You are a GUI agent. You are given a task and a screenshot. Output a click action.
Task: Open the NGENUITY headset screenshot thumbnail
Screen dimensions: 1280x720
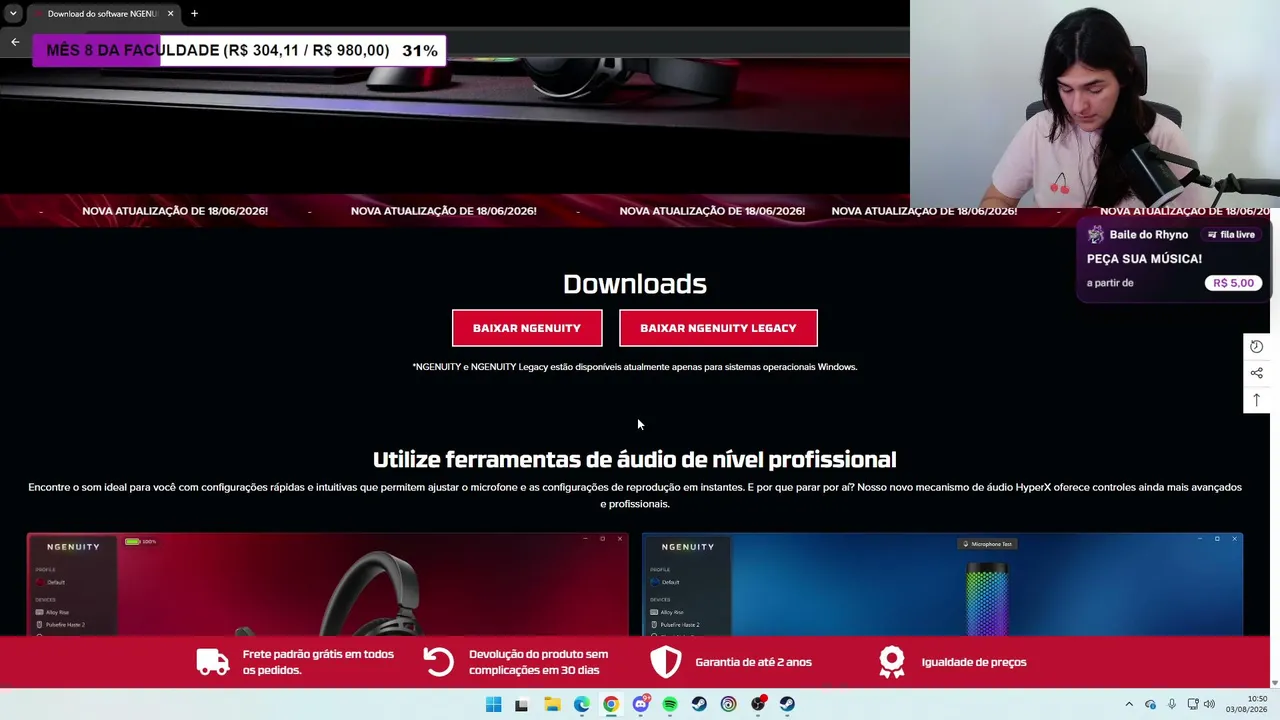(x=328, y=584)
